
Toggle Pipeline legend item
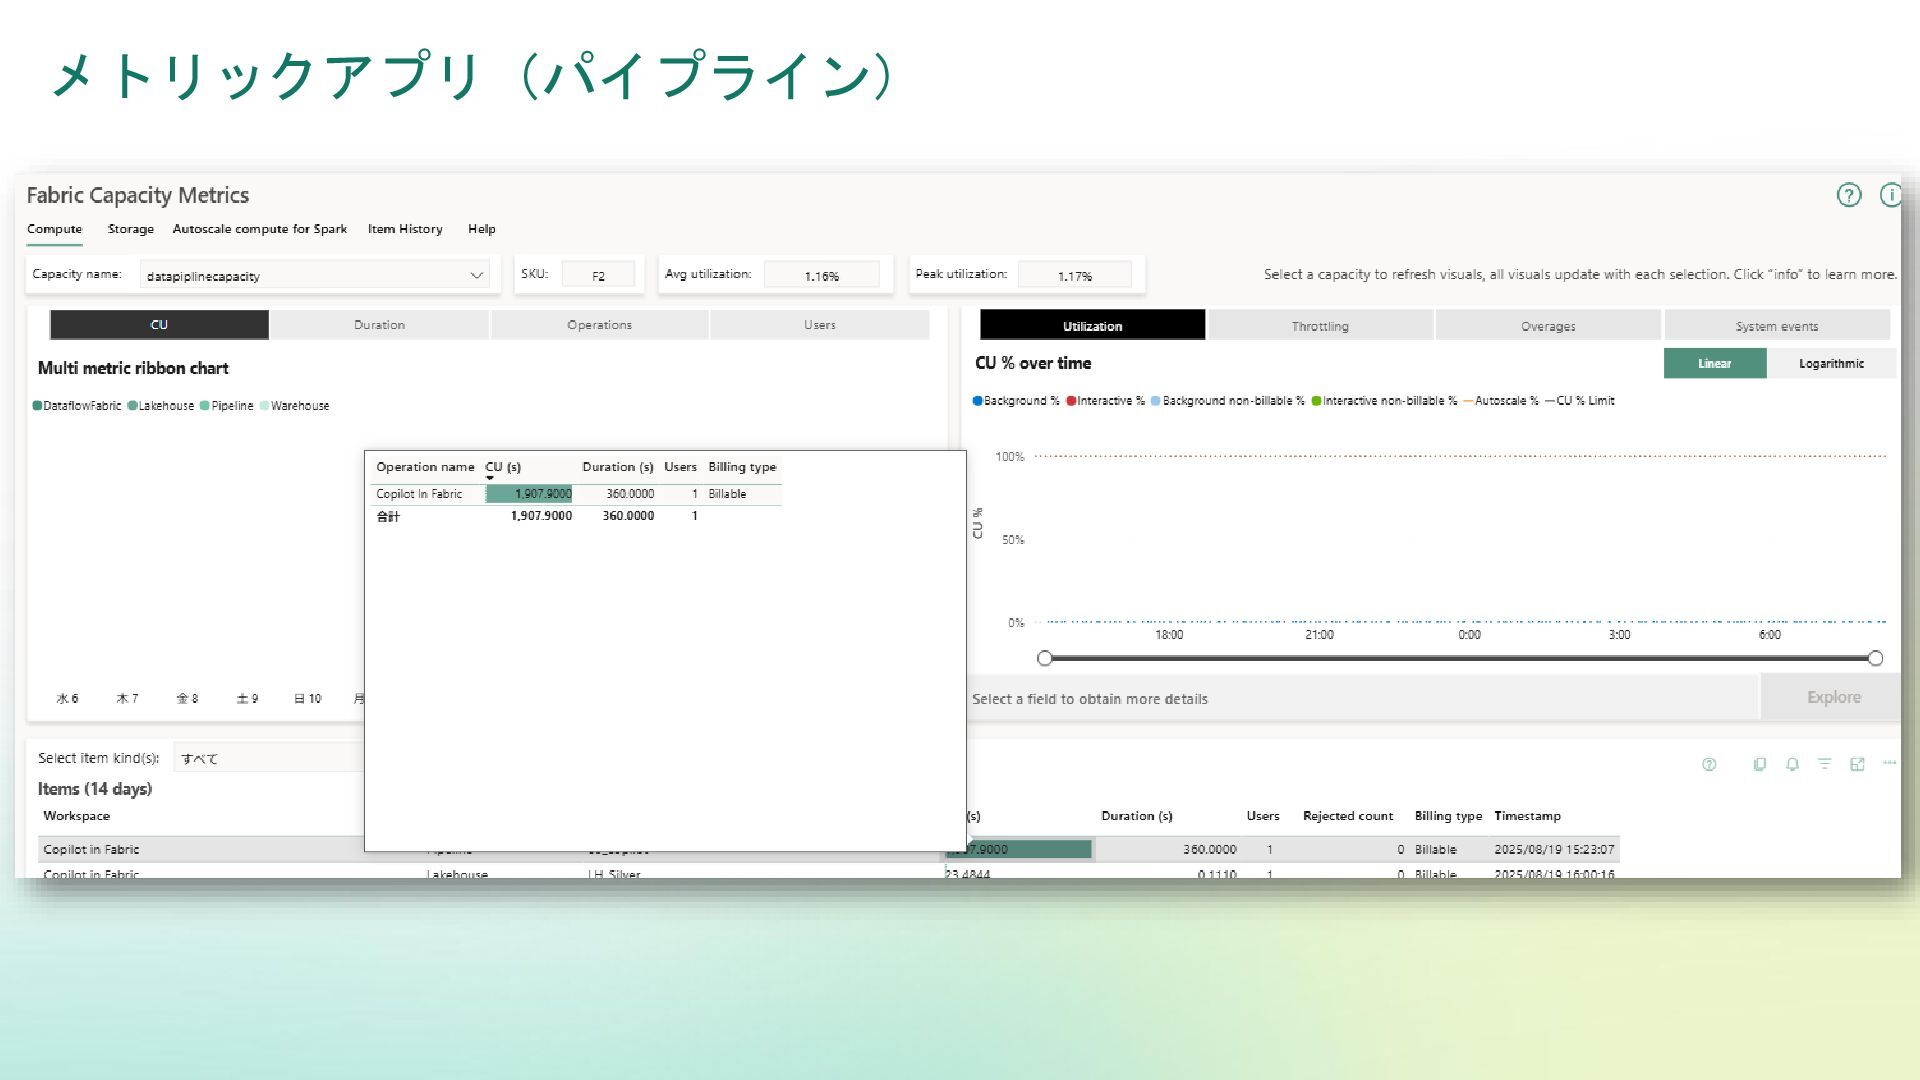tap(227, 406)
